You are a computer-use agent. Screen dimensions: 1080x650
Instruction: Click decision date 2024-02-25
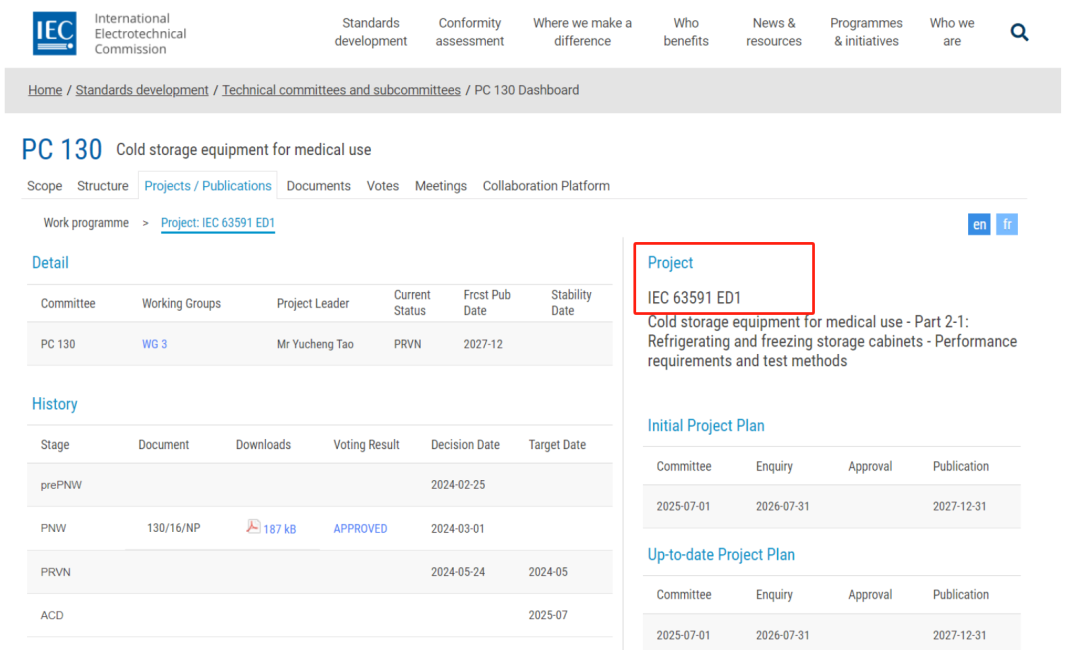[x=458, y=485]
